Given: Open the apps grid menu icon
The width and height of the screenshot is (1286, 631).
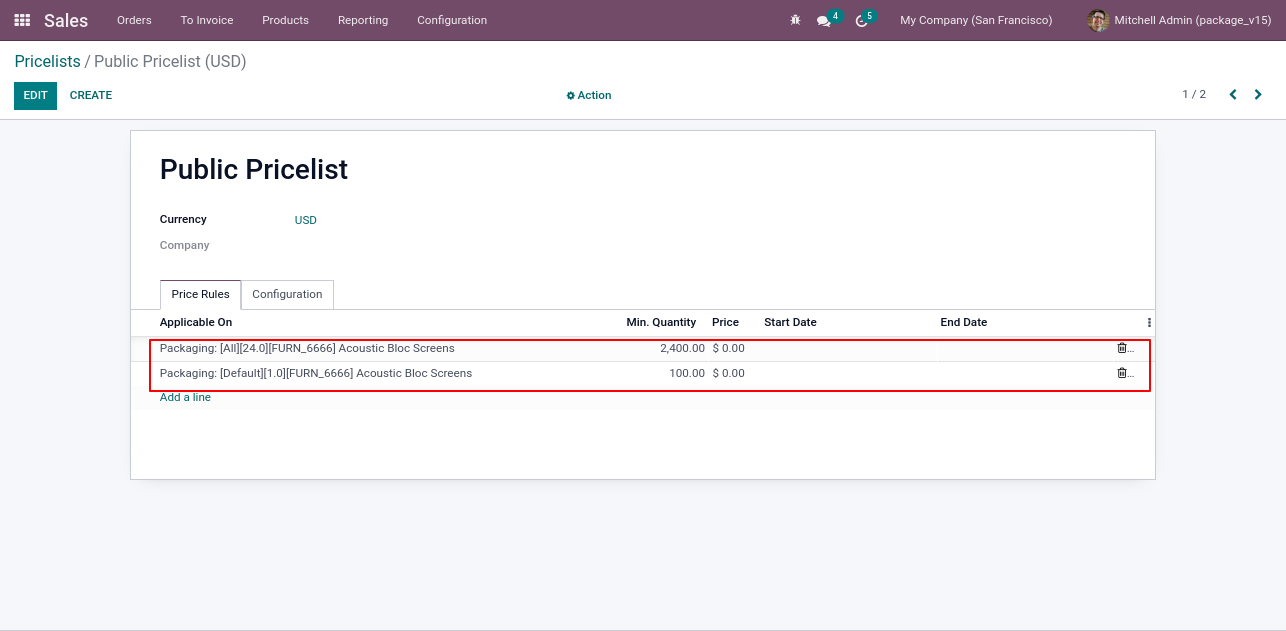Looking at the screenshot, I should tap(22, 20).
